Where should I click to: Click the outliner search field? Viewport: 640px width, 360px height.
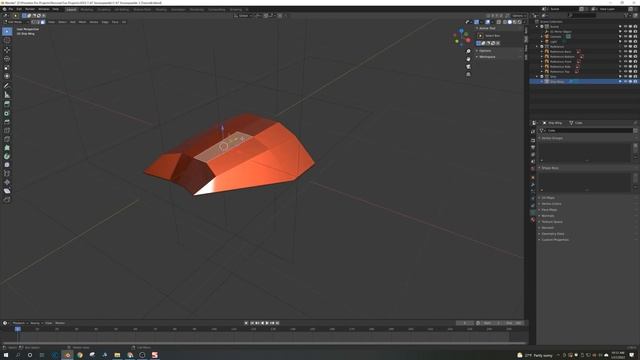pos(582,16)
